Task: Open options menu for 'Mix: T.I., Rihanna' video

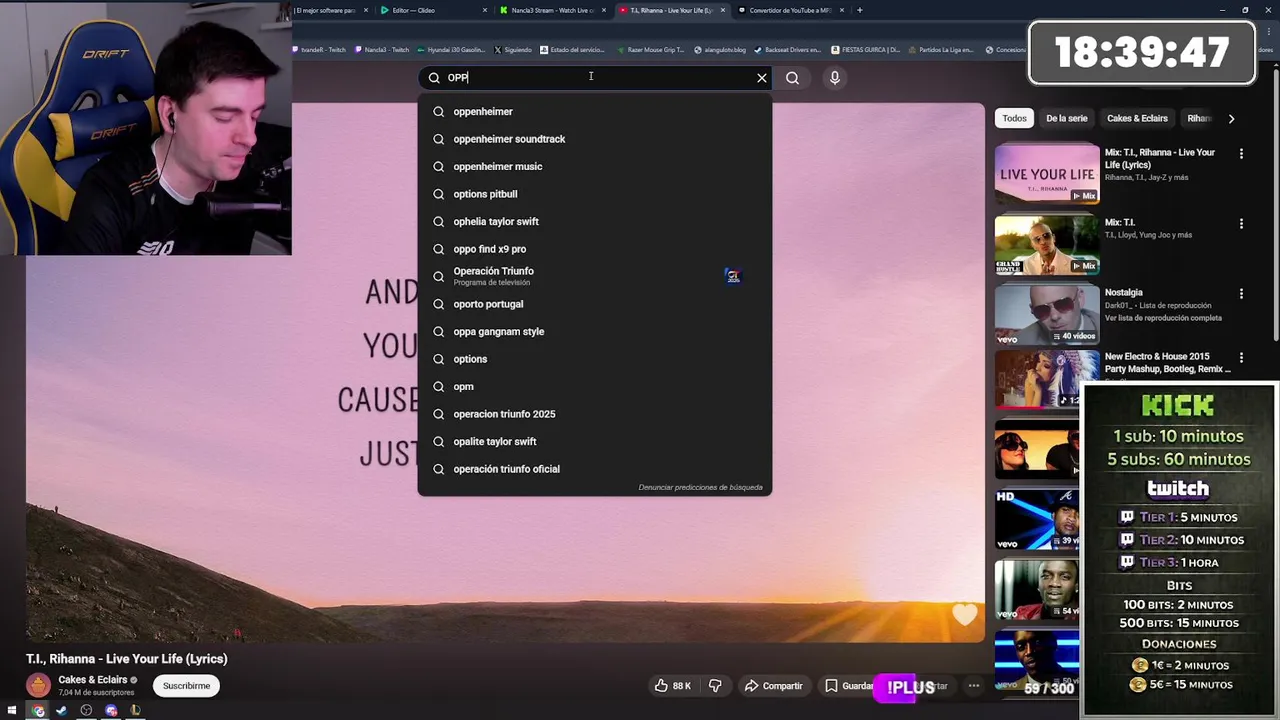Action: 1241,154
